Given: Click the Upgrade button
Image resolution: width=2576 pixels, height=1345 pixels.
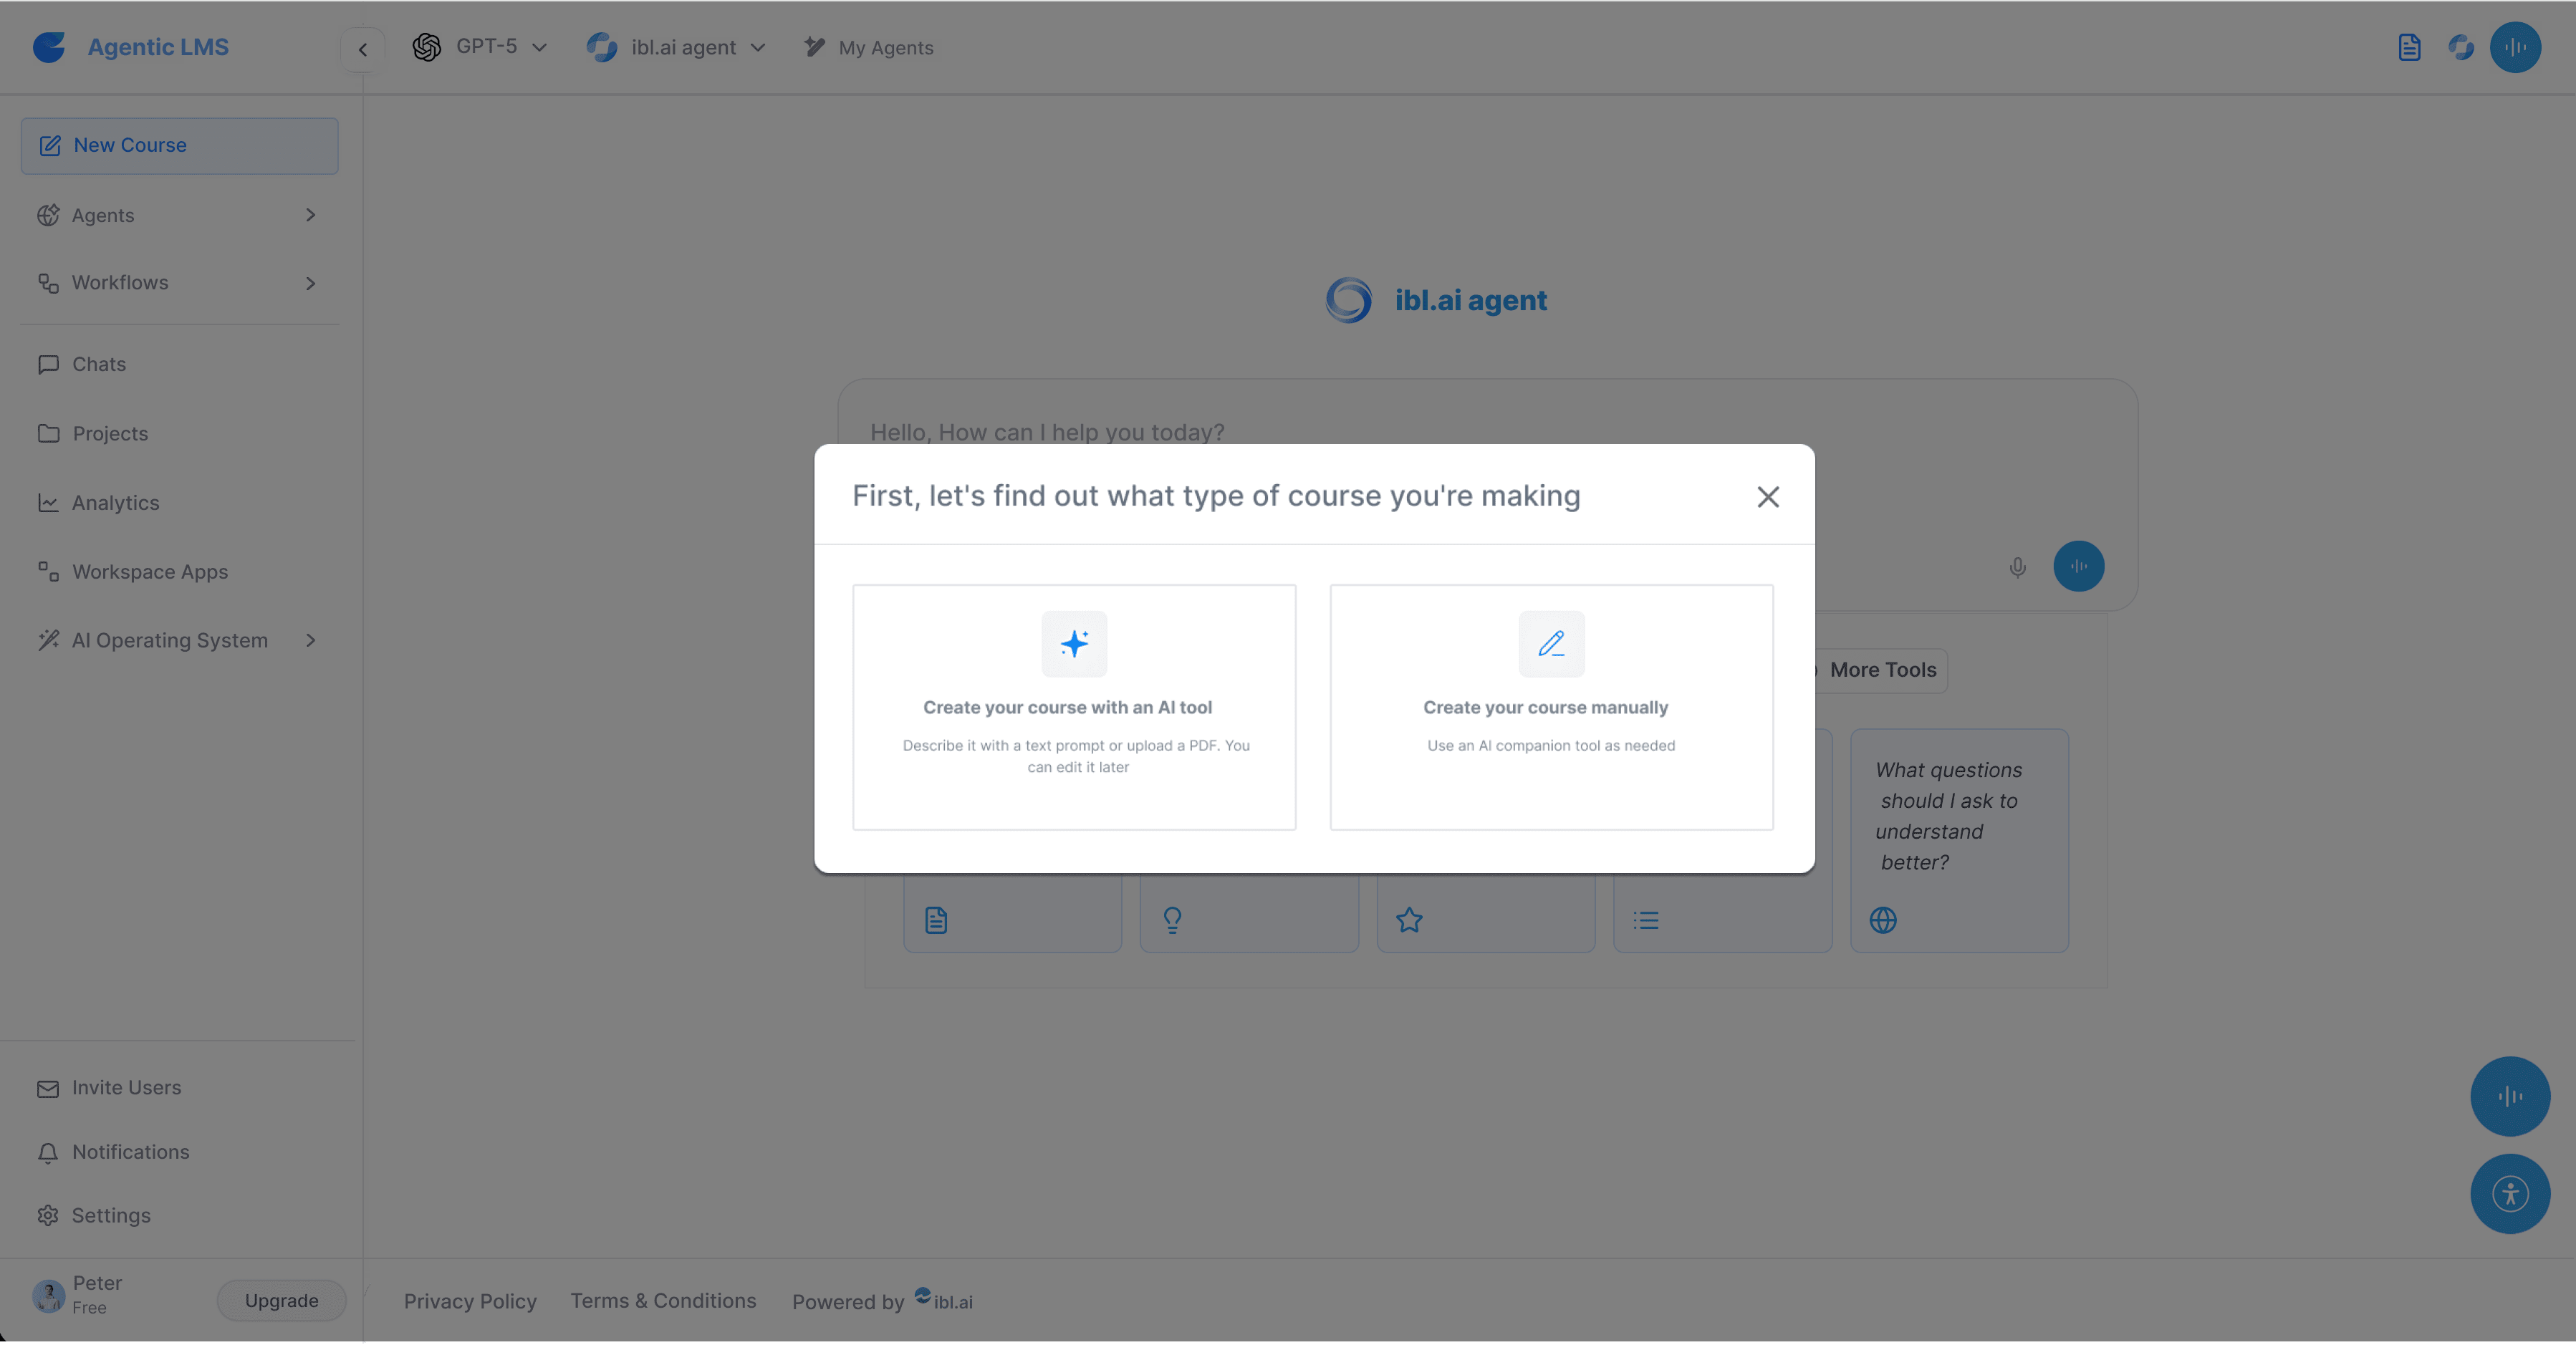Looking at the screenshot, I should coord(281,1300).
